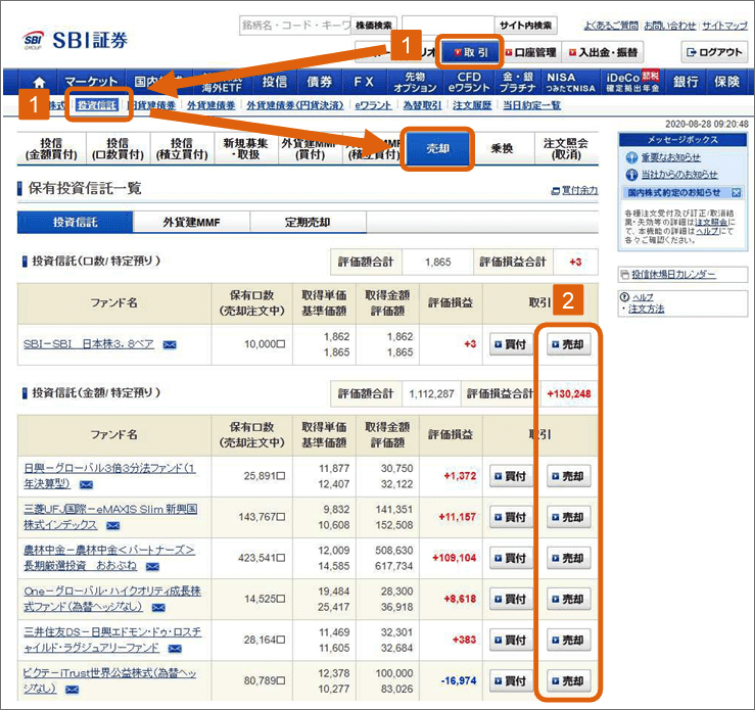
Task: Select the 売却 tab
Action: 437,148
